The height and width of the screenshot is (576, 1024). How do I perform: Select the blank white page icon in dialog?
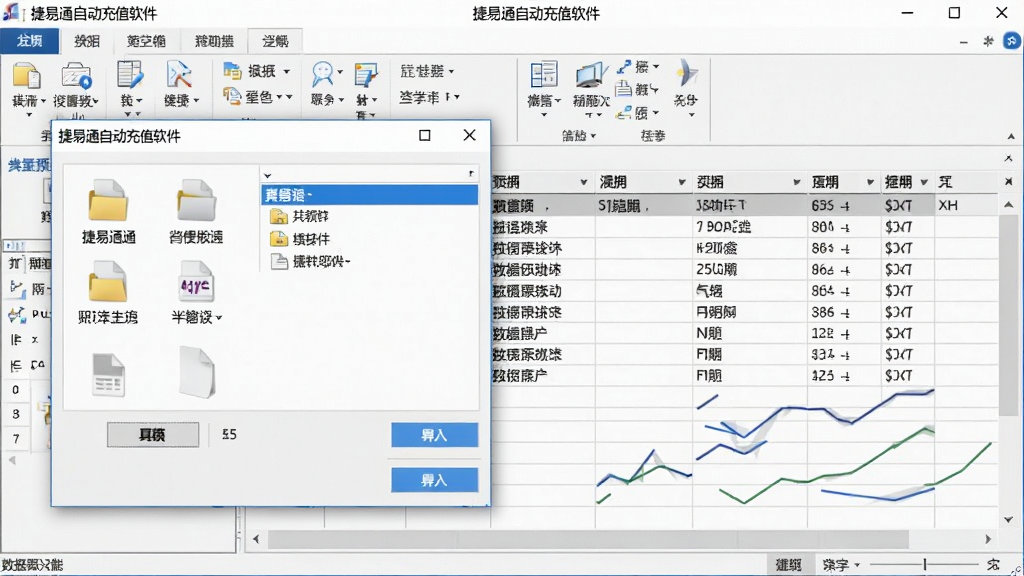pyautogui.click(x=197, y=372)
